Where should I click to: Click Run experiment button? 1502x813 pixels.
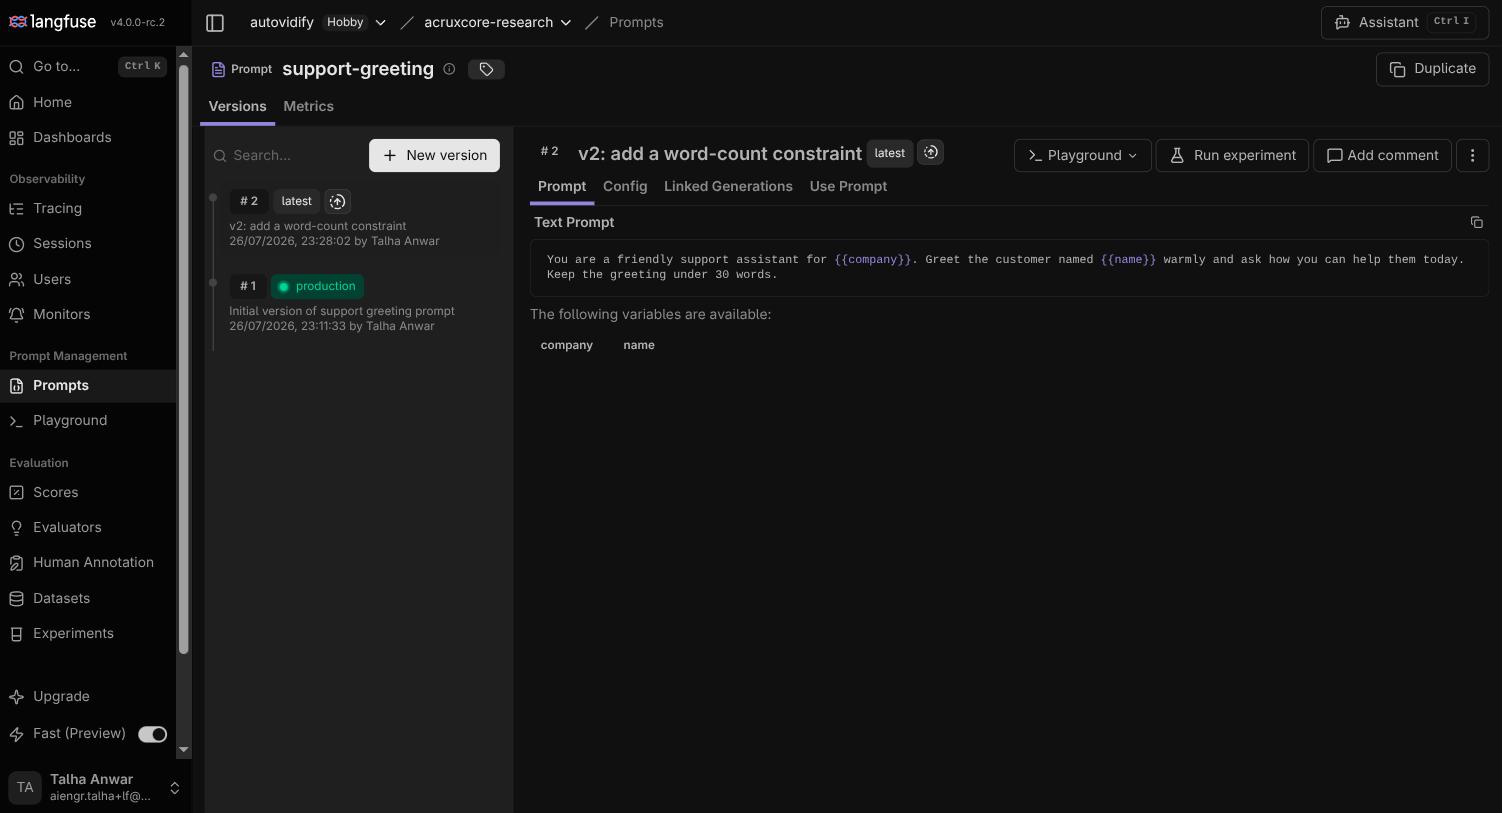(x=1232, y=155)
